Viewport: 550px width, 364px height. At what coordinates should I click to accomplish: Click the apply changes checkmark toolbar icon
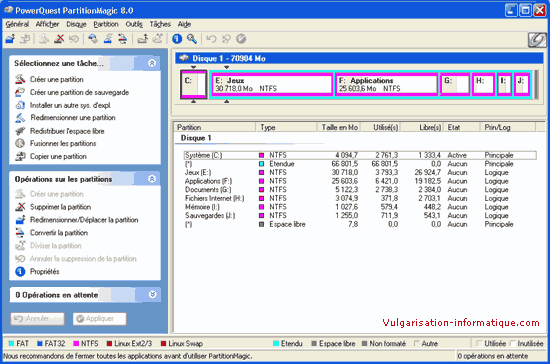(x=241, y=39)
